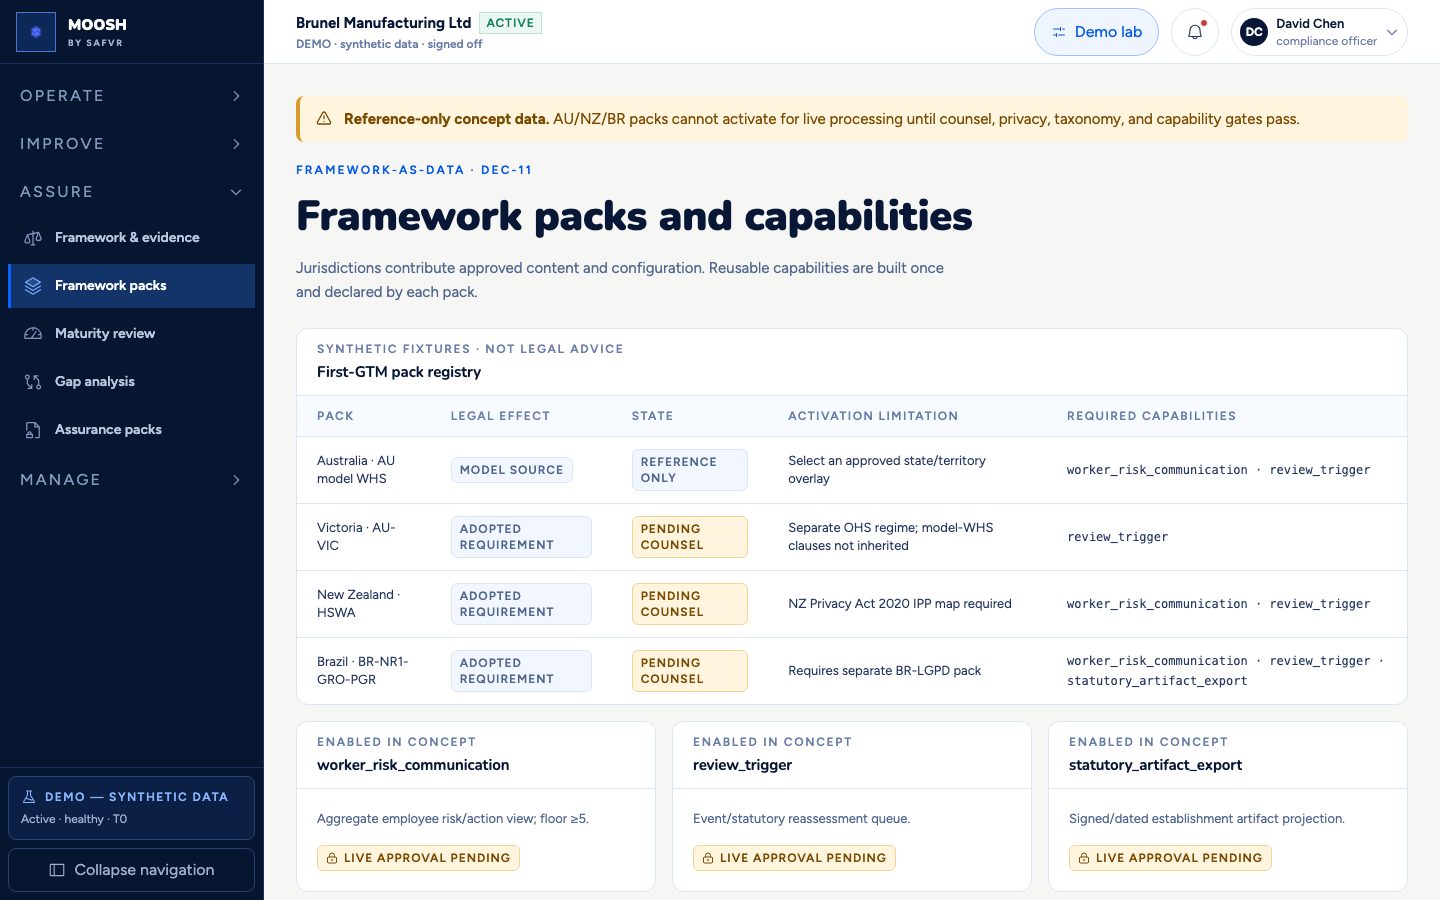Open the statutory_artifact_export capability card title
Screen dimensions: 1440x900
(x=1155, y=765)
